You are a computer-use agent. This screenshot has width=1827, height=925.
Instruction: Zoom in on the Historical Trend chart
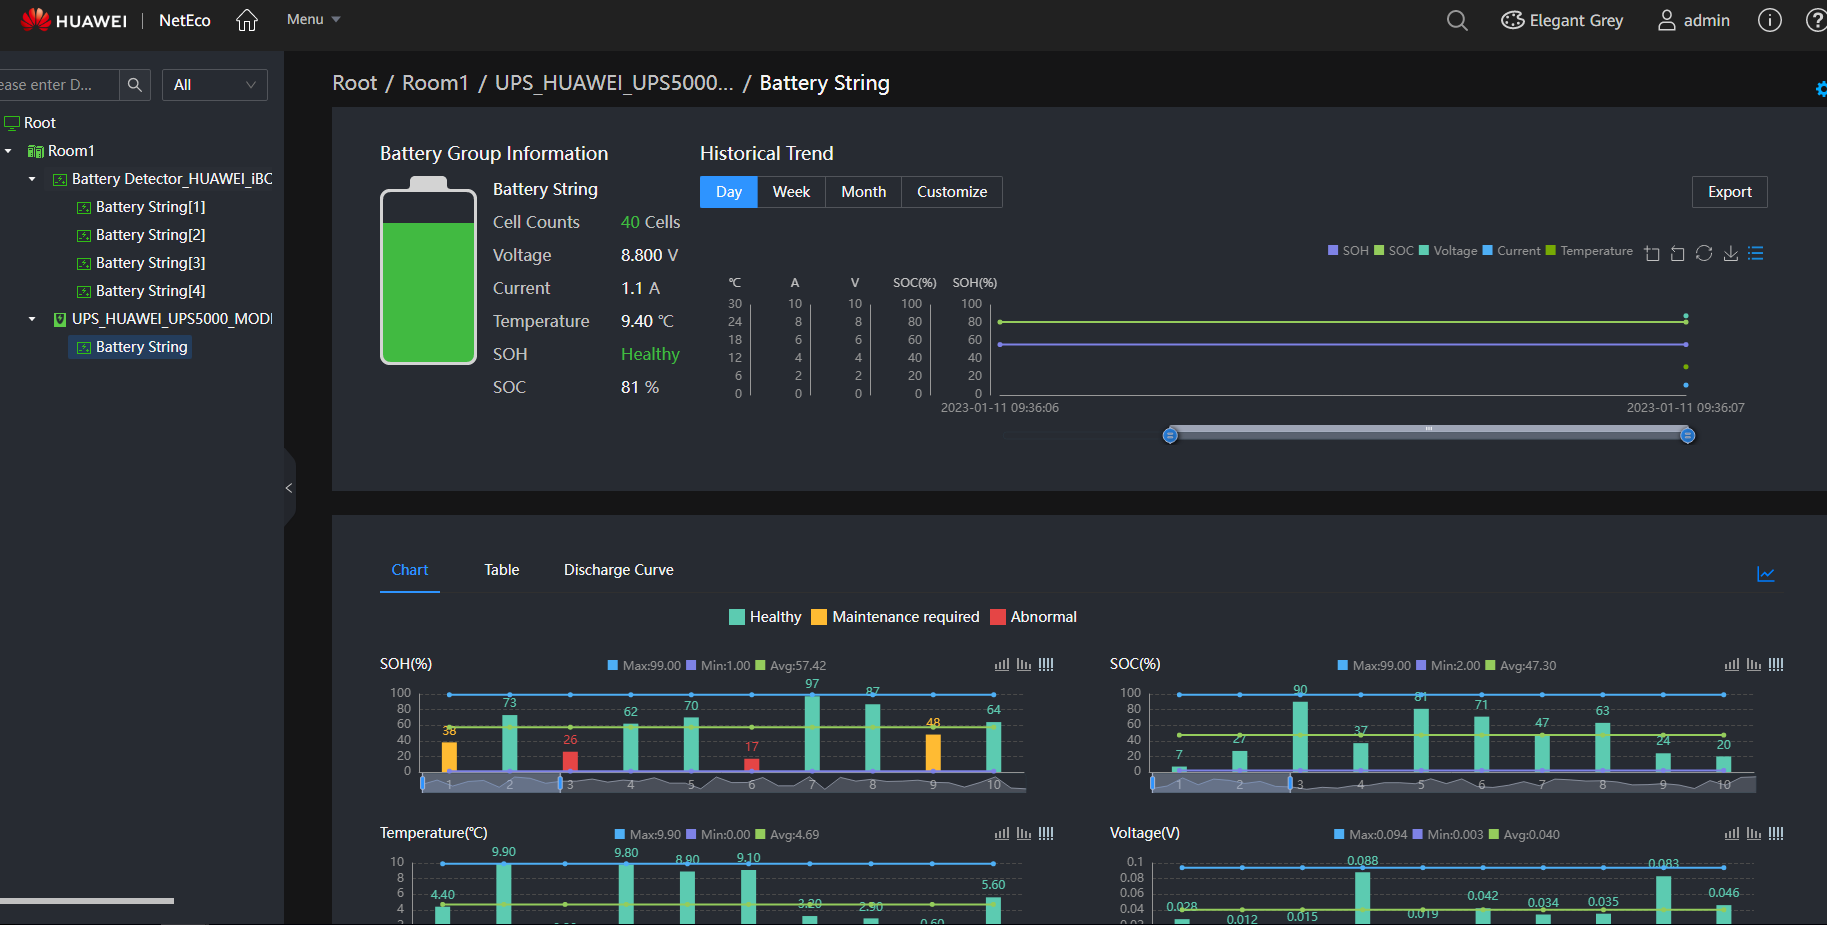click(1652, 253)
